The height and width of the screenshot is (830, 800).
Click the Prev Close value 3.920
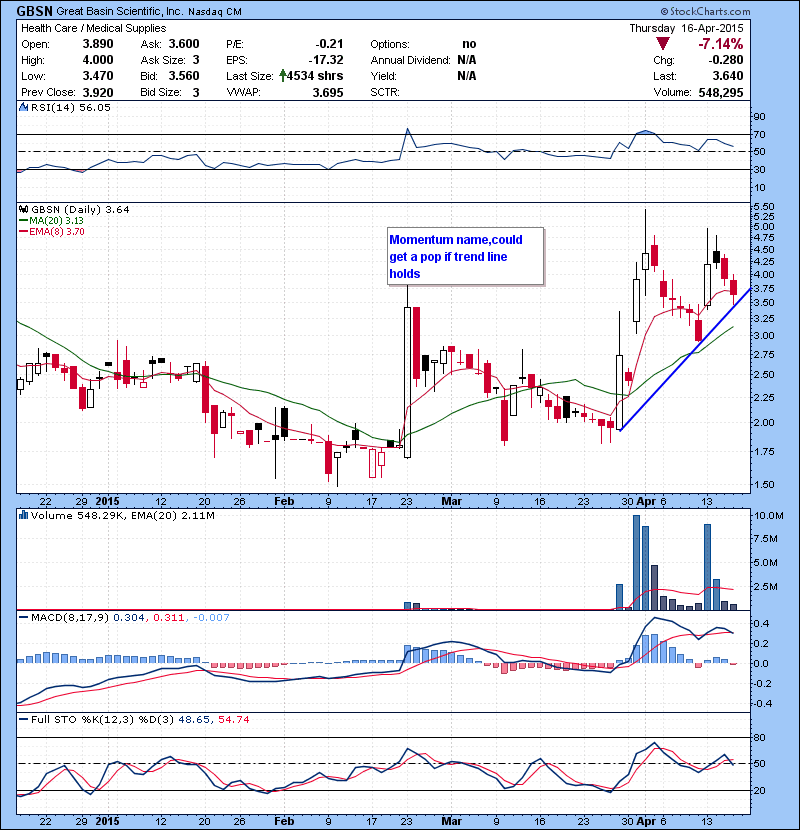pyautogui.click(x=98, y=92)
